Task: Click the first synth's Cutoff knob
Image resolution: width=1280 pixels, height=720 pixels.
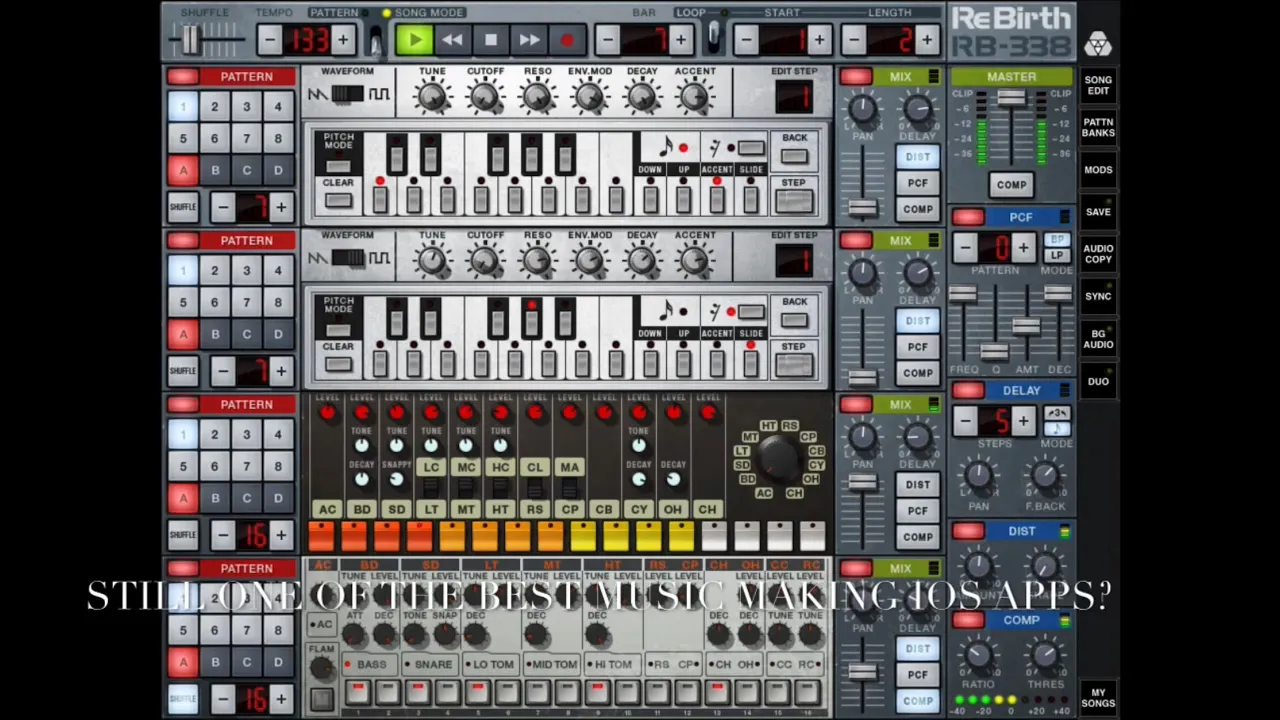Action: [x=484, y=96]
